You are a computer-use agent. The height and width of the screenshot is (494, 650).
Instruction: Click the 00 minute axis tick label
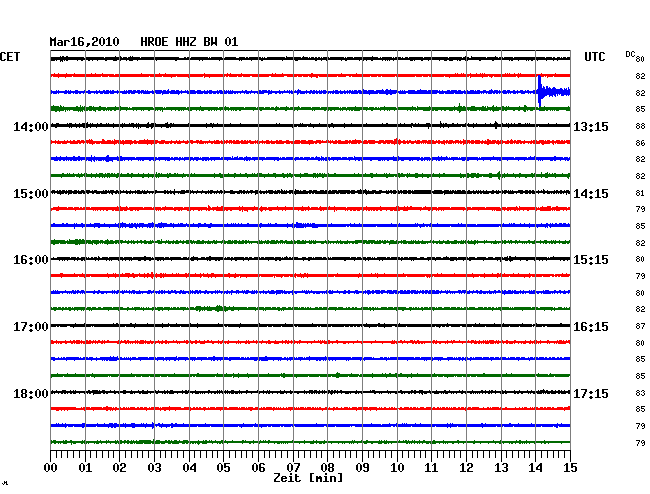[51, 468]
